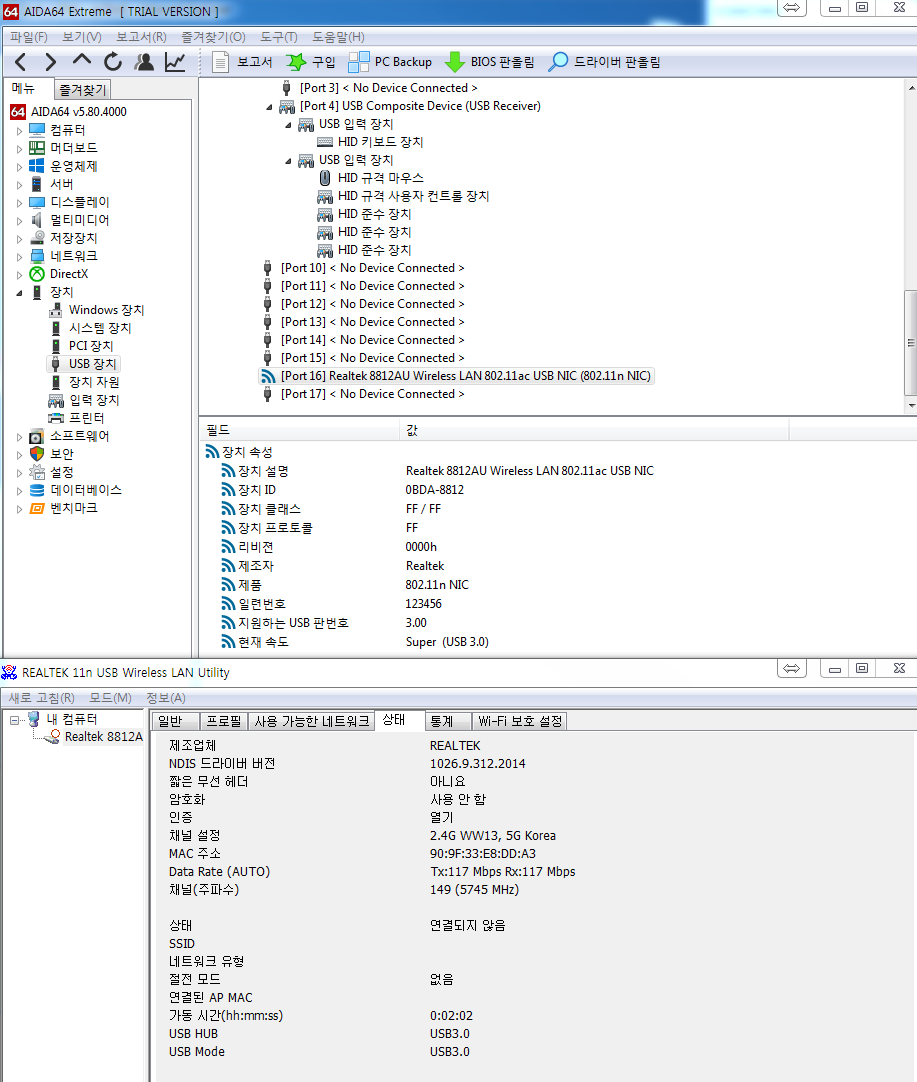The width and height of the screenshot is (917, 1082).
Task: Click the 필드 column header
Action: pyautogui.click(x=299, y=430)
